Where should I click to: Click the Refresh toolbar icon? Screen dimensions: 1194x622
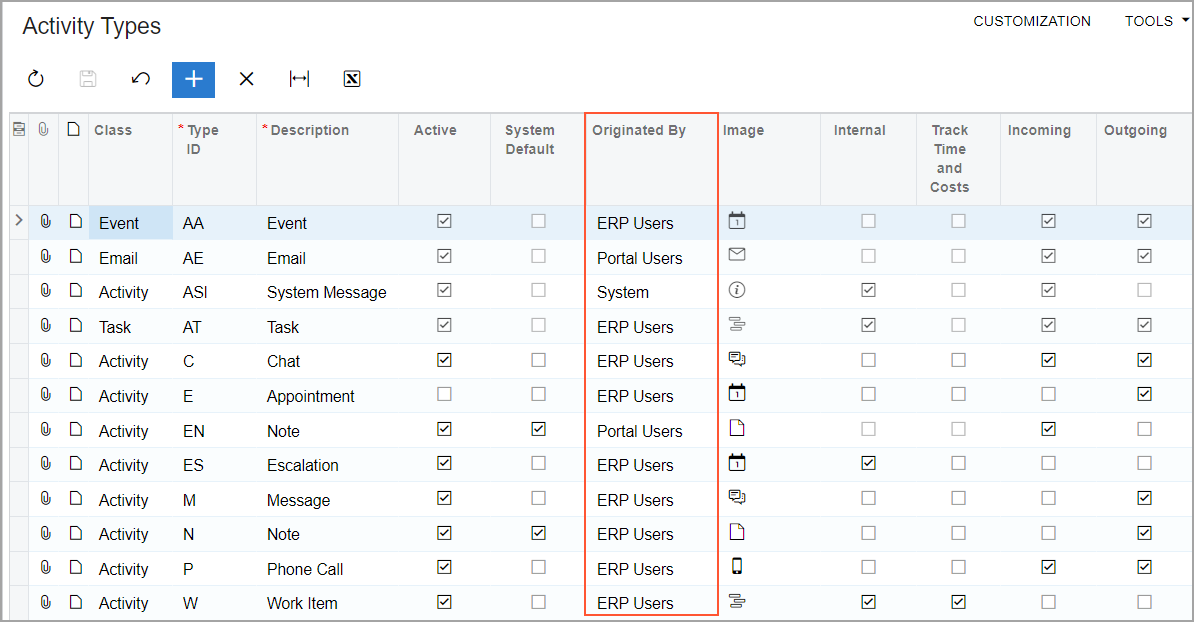coord(36,79)
